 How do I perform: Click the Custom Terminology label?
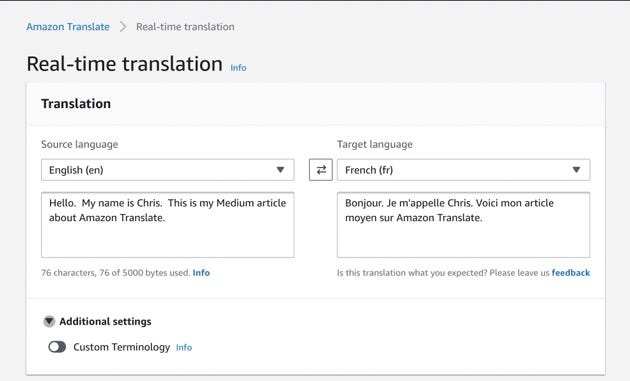click(122, 347)
